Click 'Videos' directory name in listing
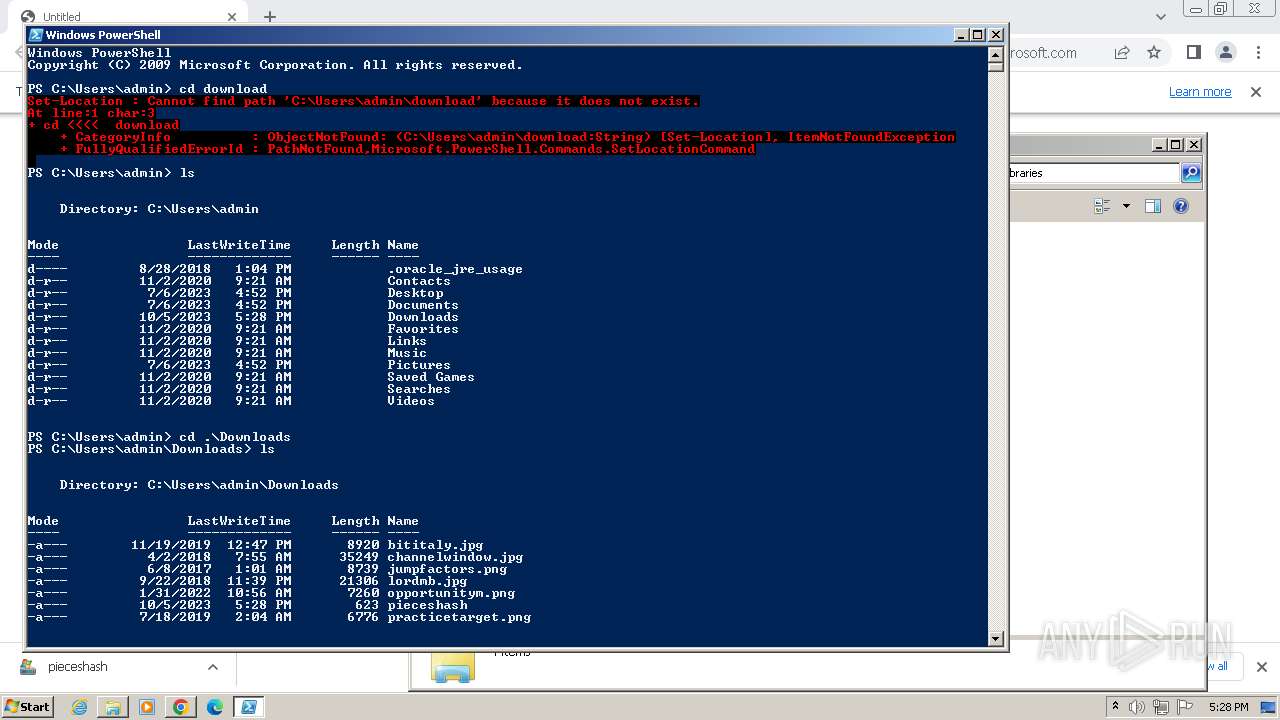This screenshot has width=1280, height=720. (411, 401)
